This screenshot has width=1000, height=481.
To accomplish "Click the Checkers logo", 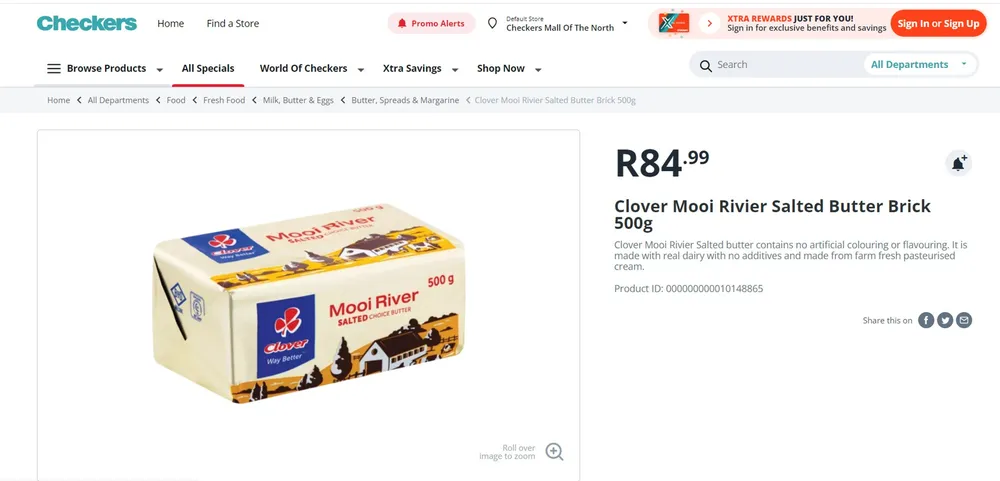I will point(87,23).
